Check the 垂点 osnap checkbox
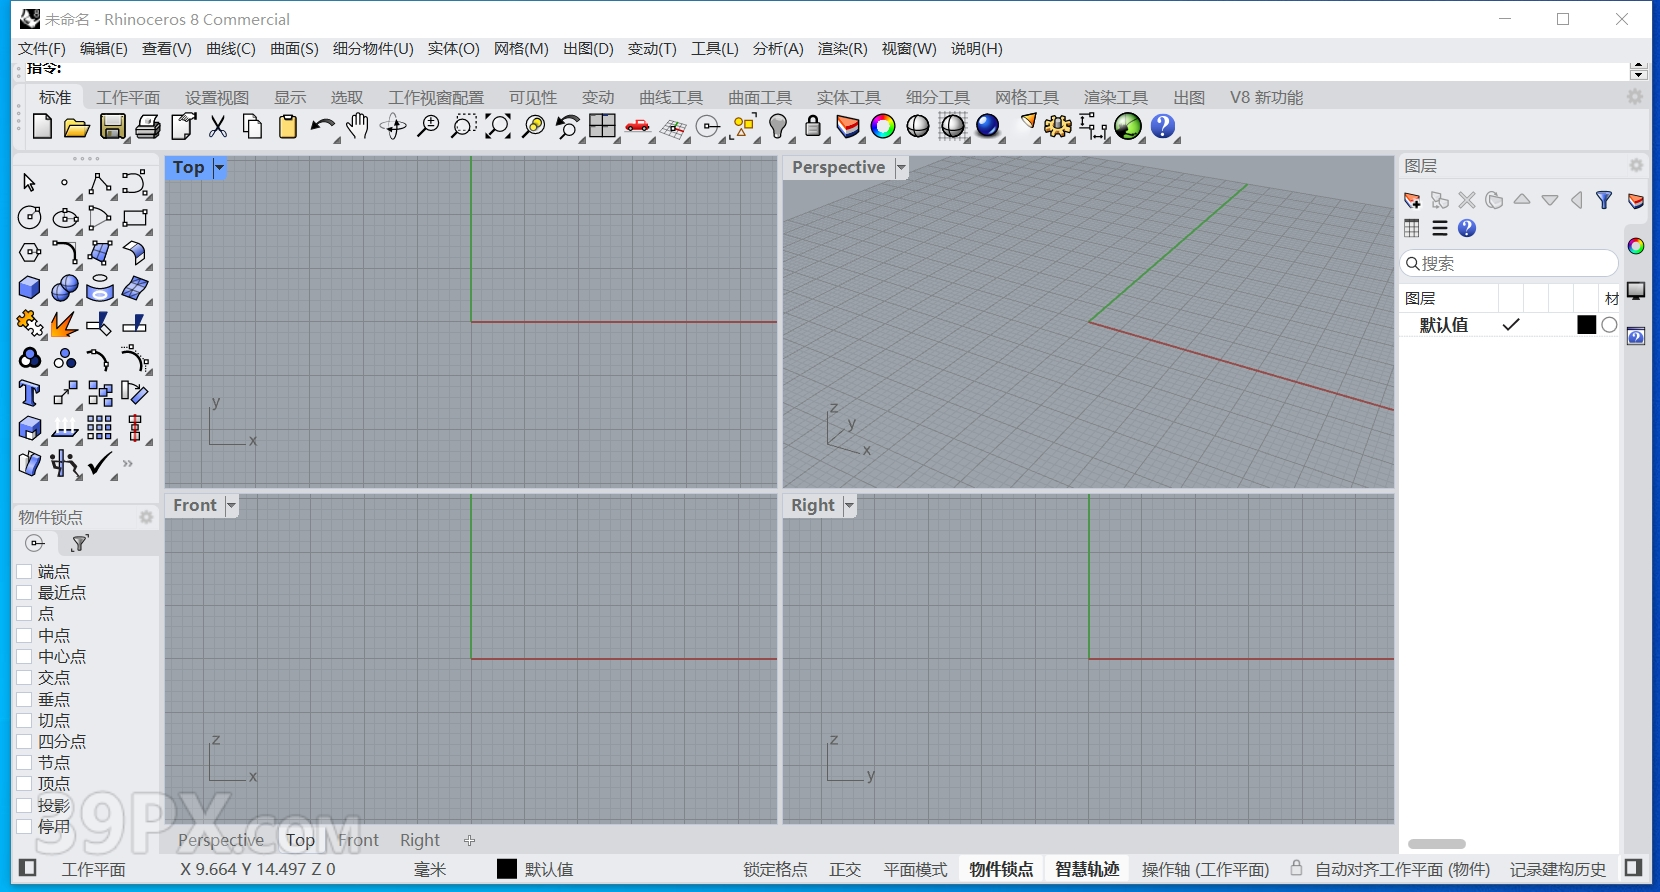The width and height of the screenshot is (1660, 892). tap(25, 699)
